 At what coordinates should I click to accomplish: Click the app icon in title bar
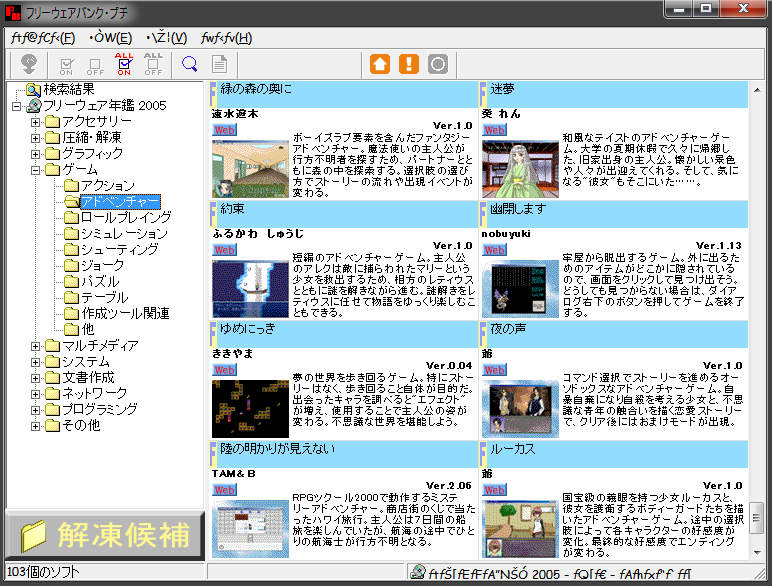[x=12, y=12]
